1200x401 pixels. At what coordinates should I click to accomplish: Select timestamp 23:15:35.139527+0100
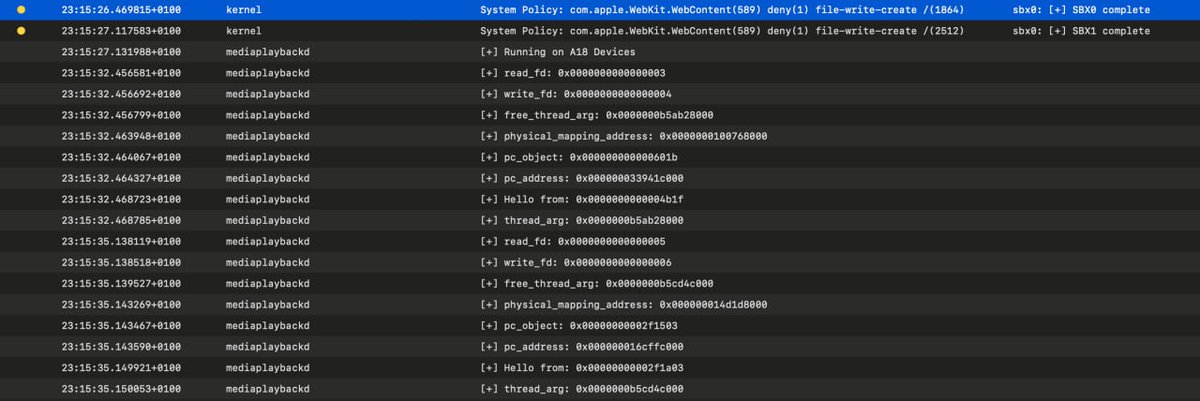point(121,283)
